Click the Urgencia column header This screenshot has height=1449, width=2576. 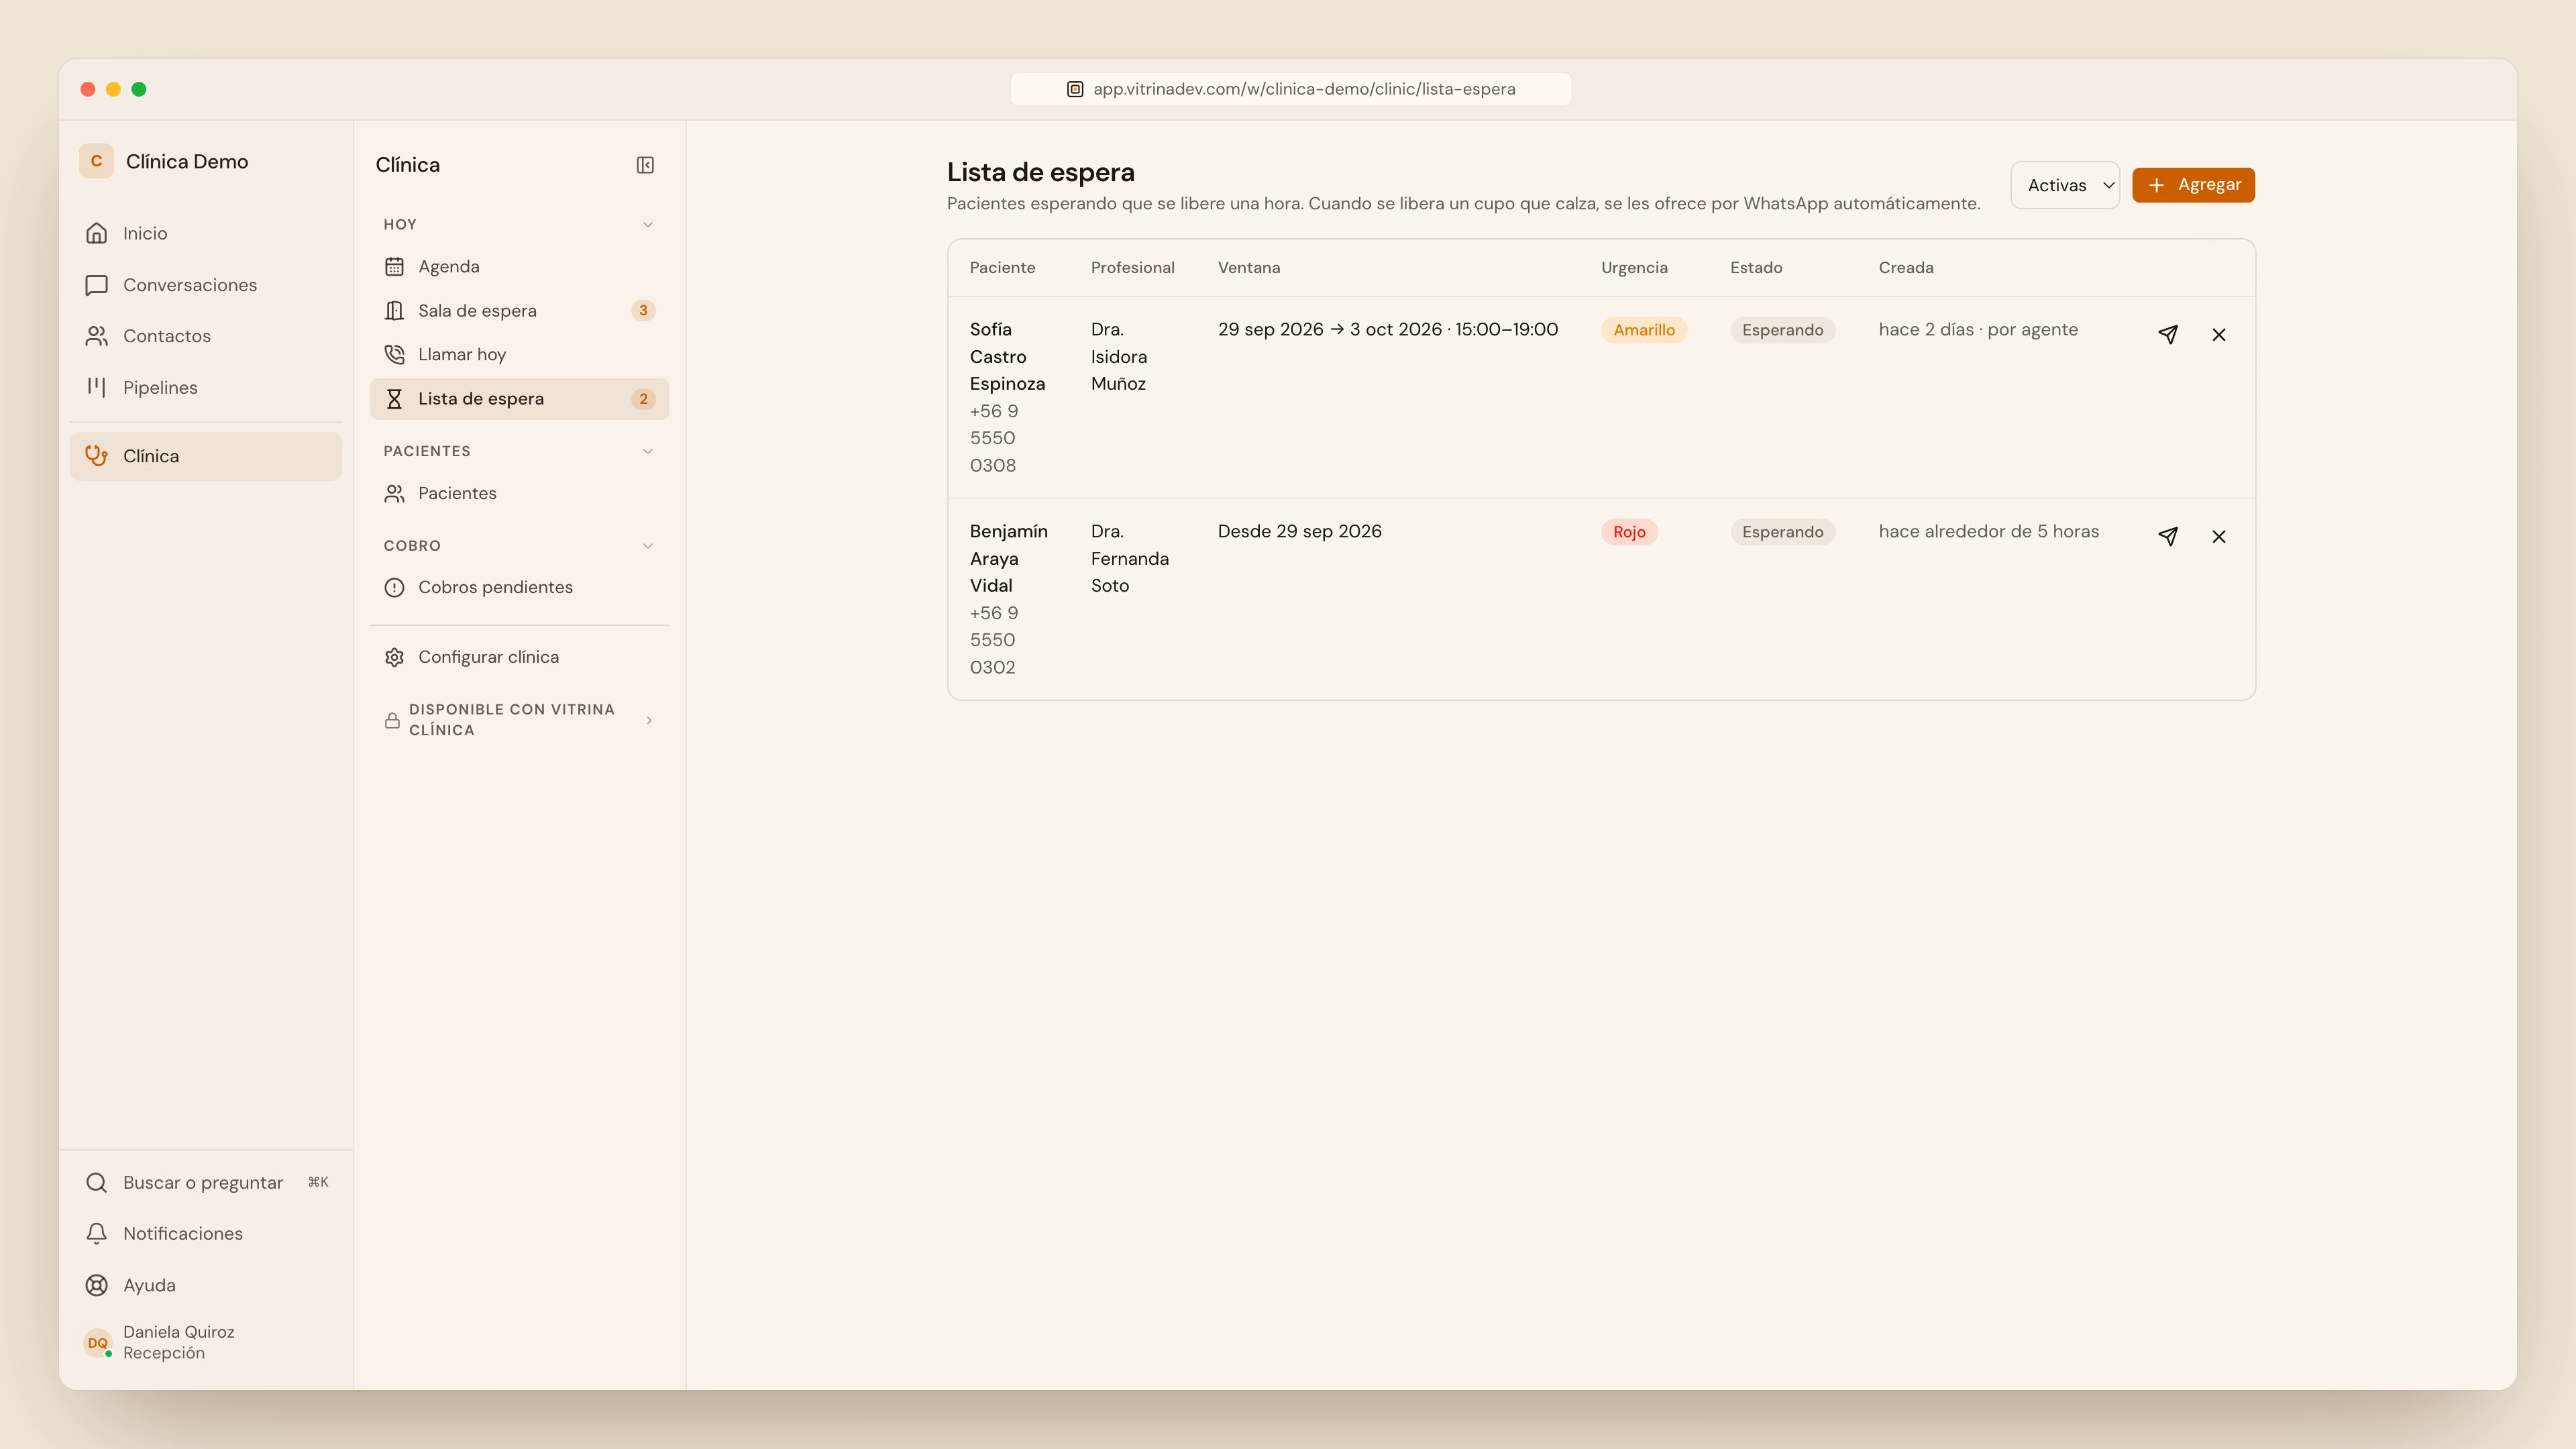point(1634,268)
